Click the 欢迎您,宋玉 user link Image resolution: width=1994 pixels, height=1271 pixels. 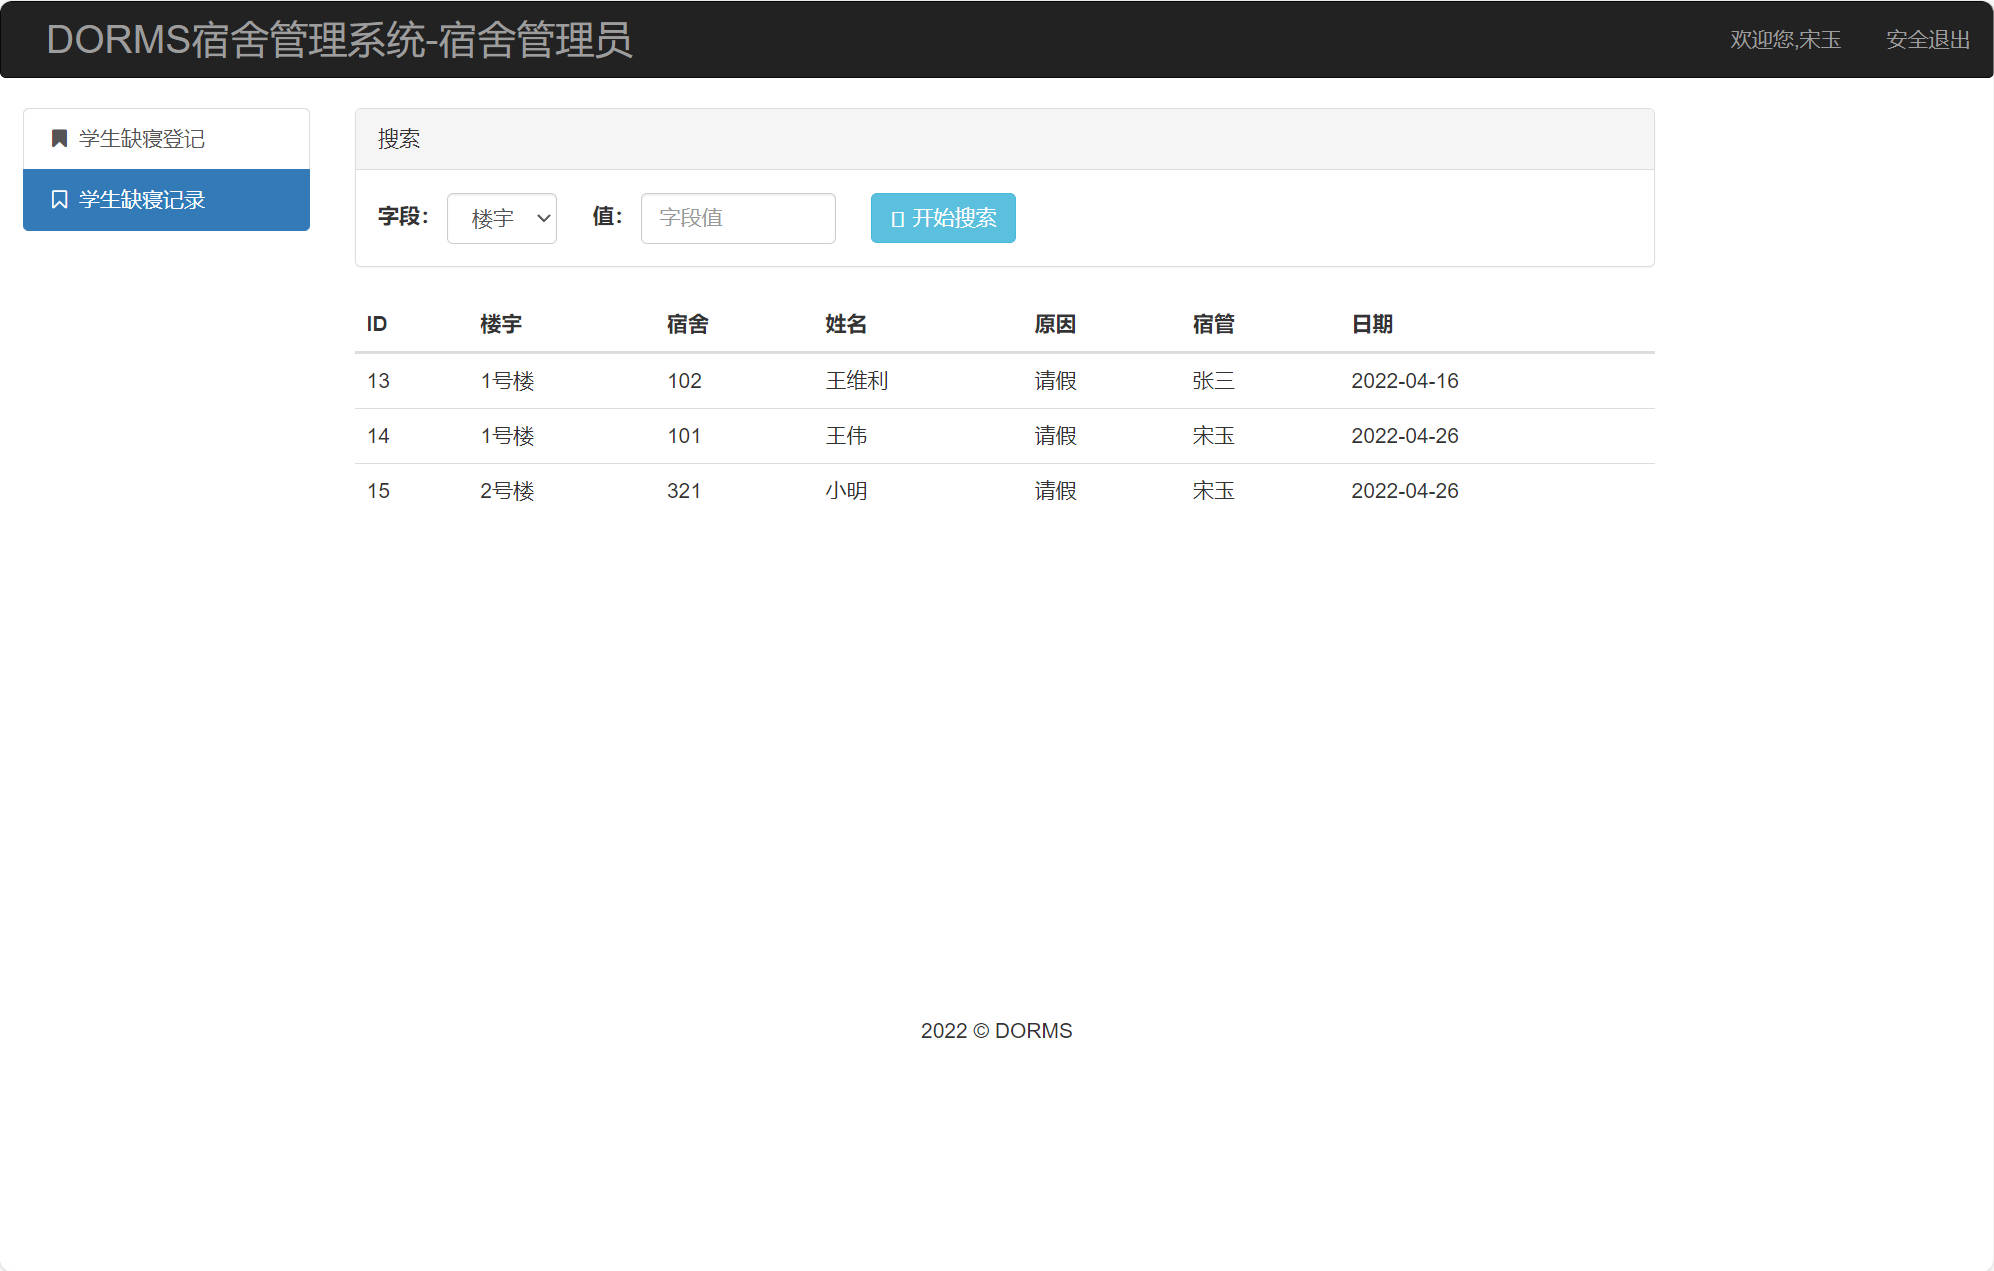click(1785, 39)
